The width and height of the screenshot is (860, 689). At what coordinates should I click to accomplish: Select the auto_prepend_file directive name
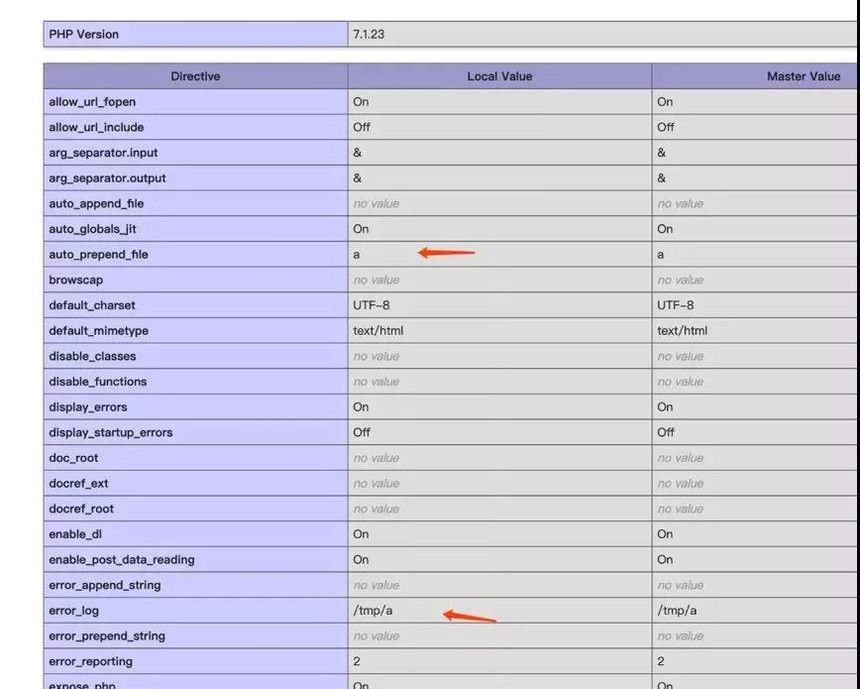(98, 255)
